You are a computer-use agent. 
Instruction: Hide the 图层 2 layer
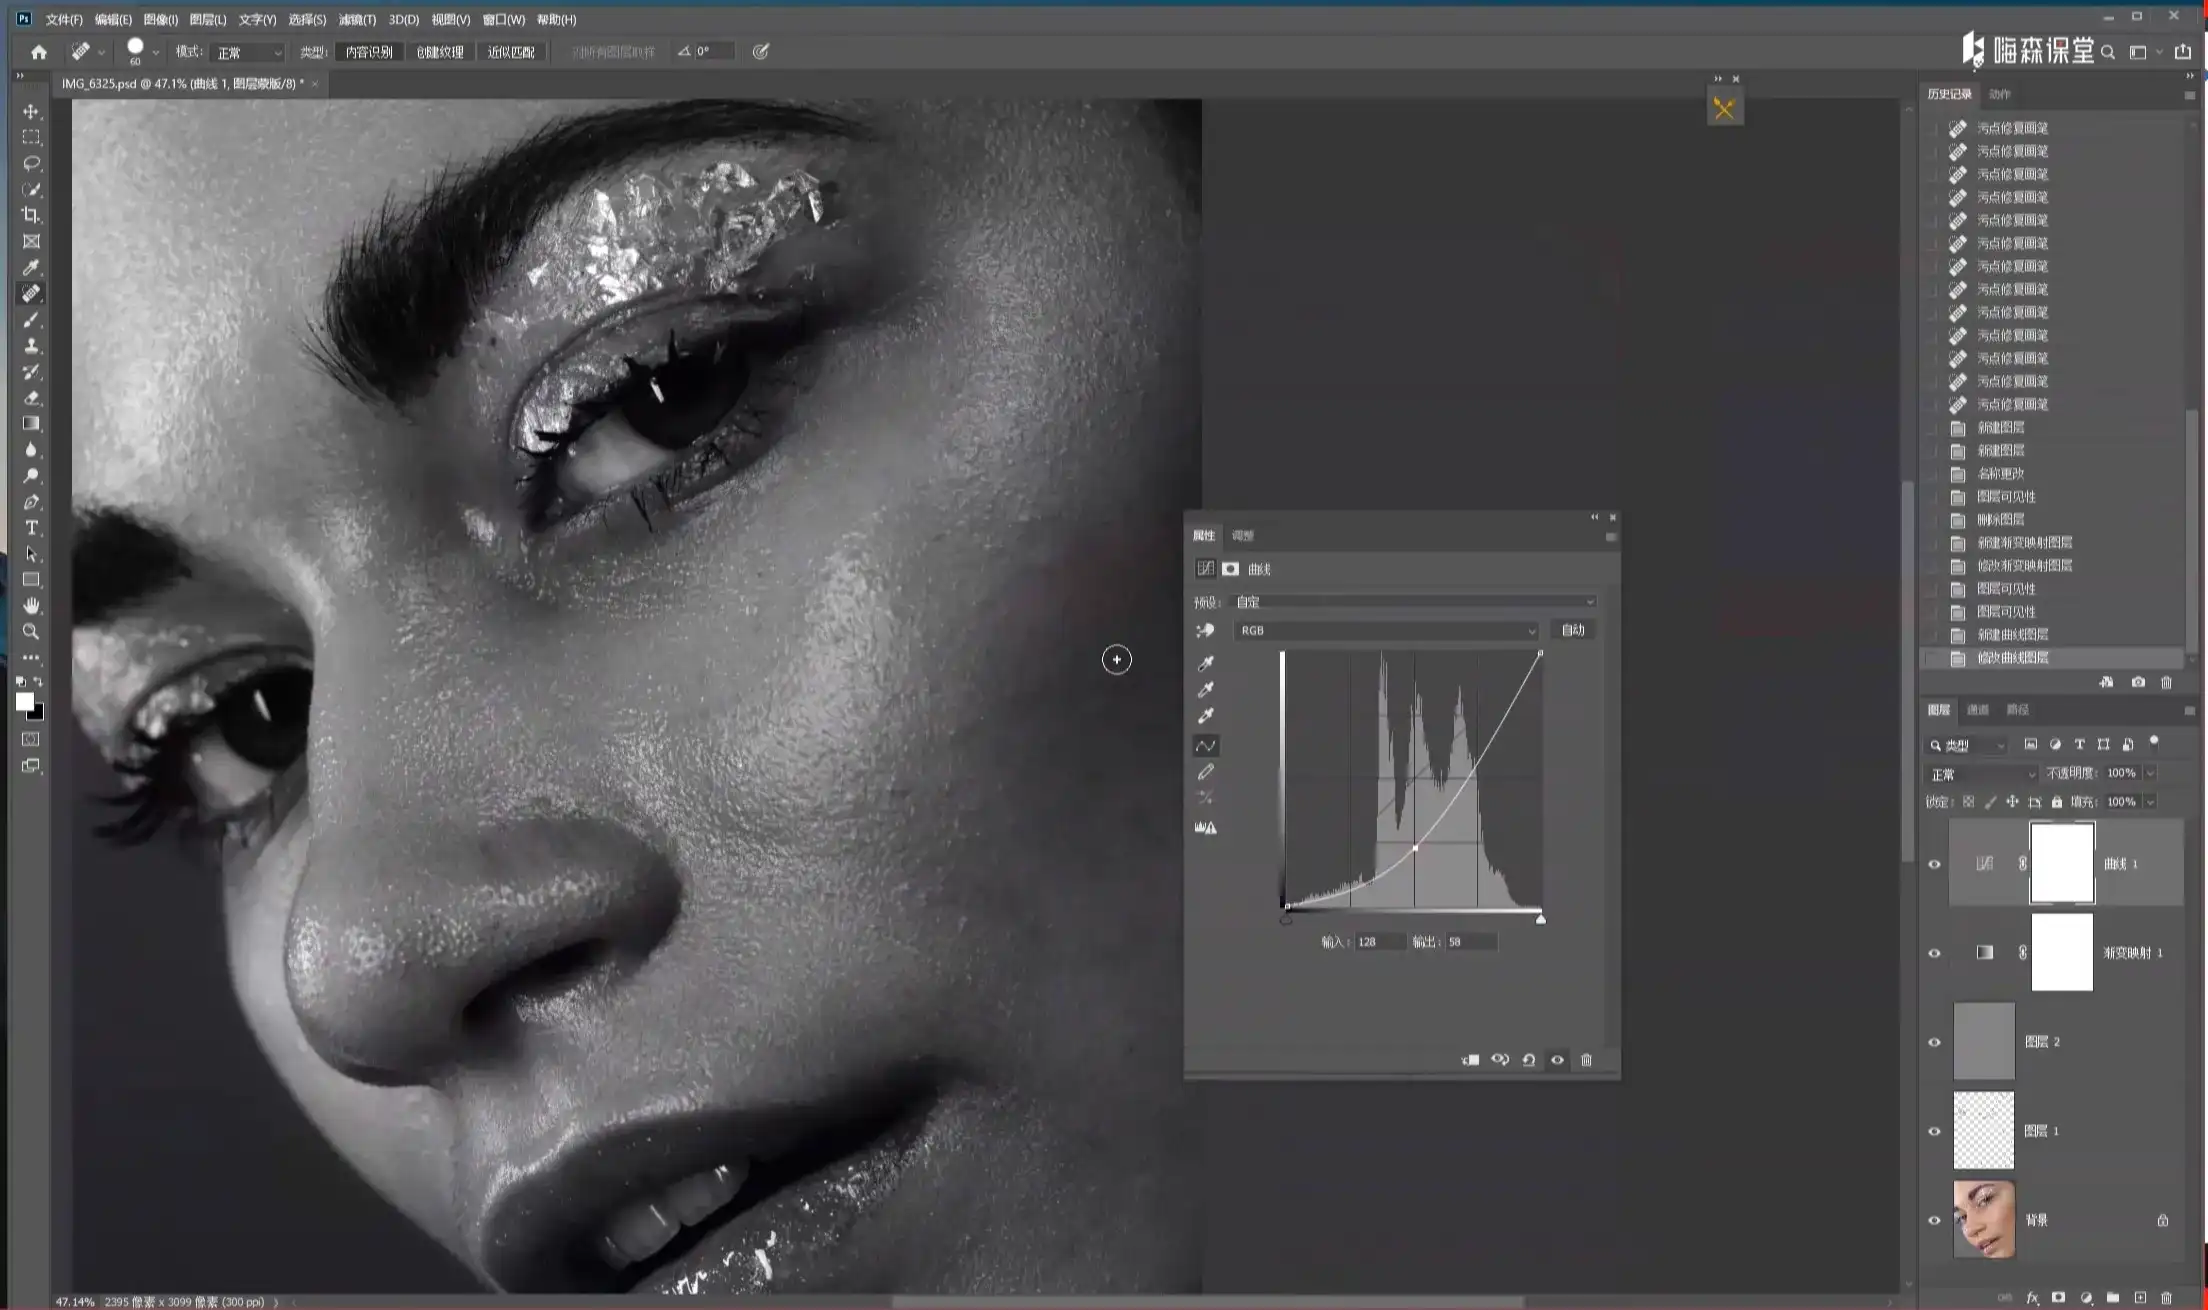pos(1934,1042)
